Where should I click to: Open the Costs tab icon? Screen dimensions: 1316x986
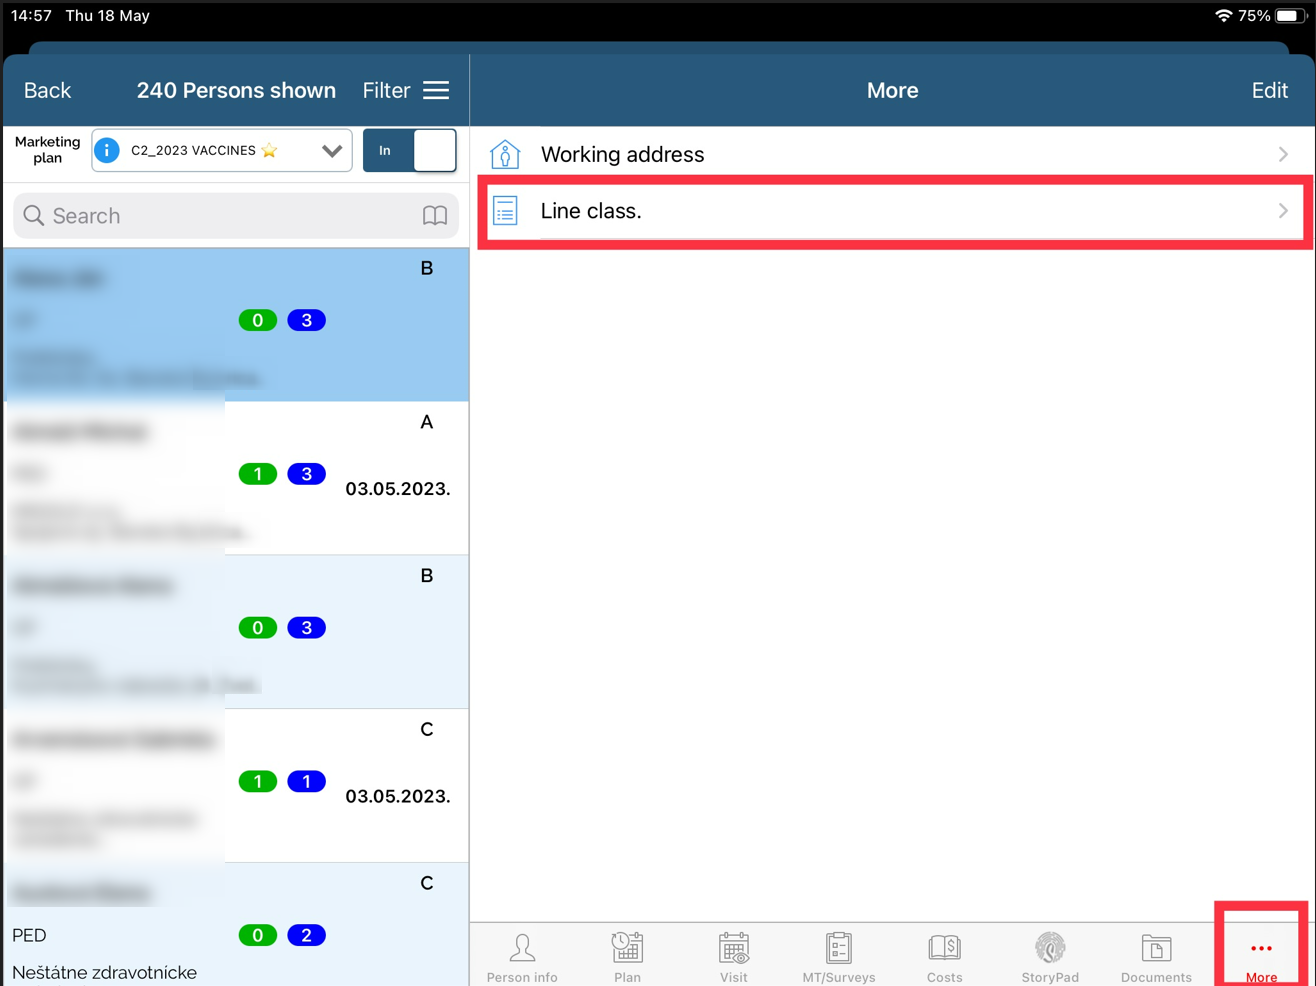944,948
